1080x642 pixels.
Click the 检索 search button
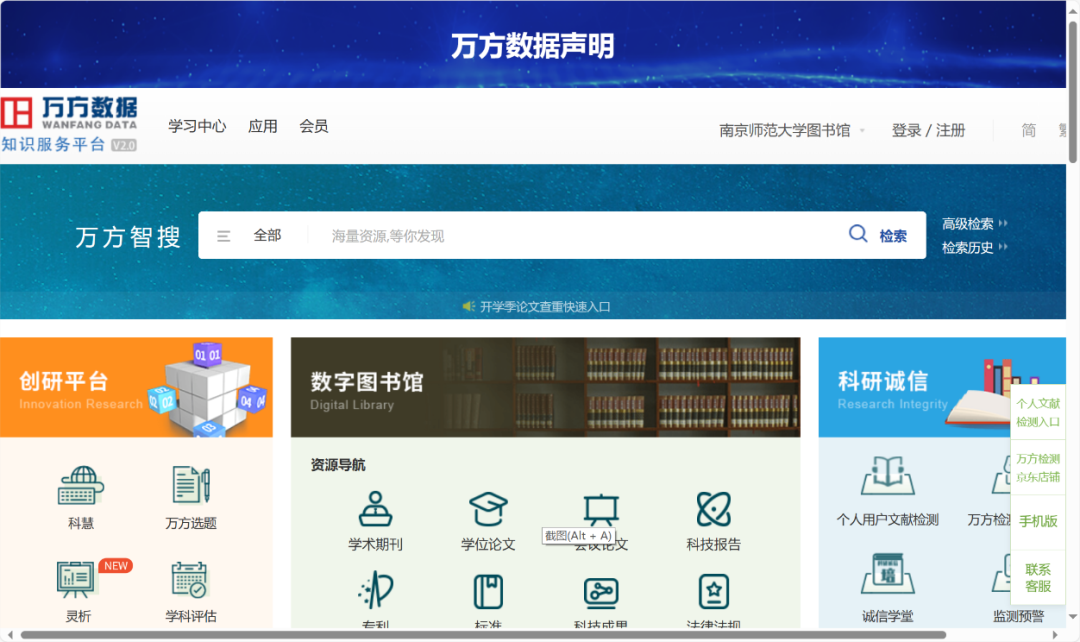click(893, 236)
